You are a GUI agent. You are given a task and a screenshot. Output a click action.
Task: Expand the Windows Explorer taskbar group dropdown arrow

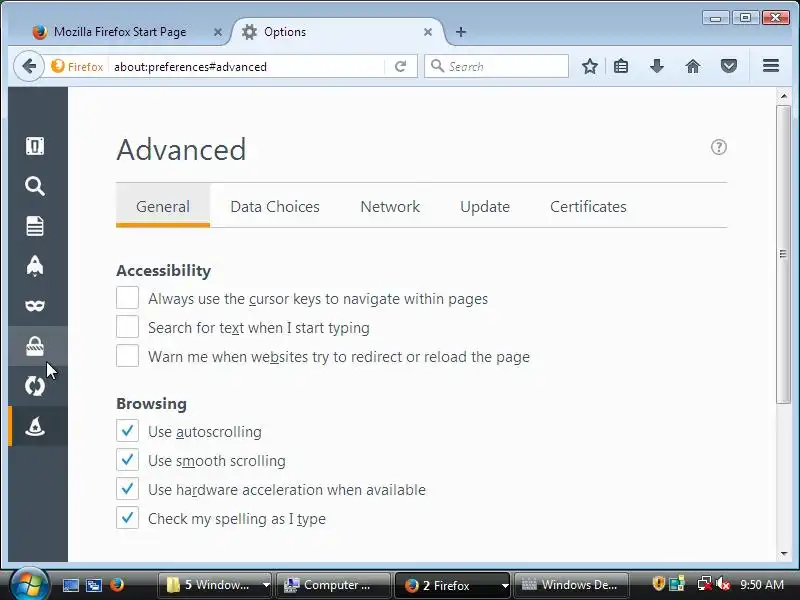[266, 585]
